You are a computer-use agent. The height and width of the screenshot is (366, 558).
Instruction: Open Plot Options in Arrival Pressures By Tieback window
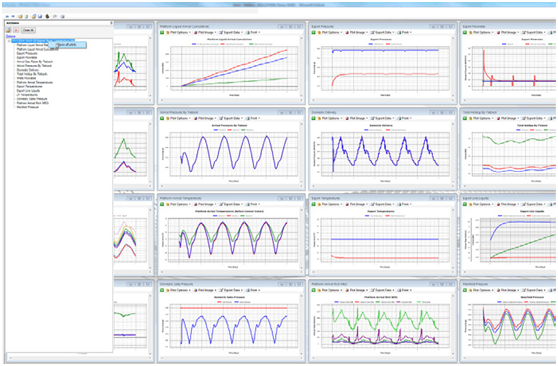[179, 118]
